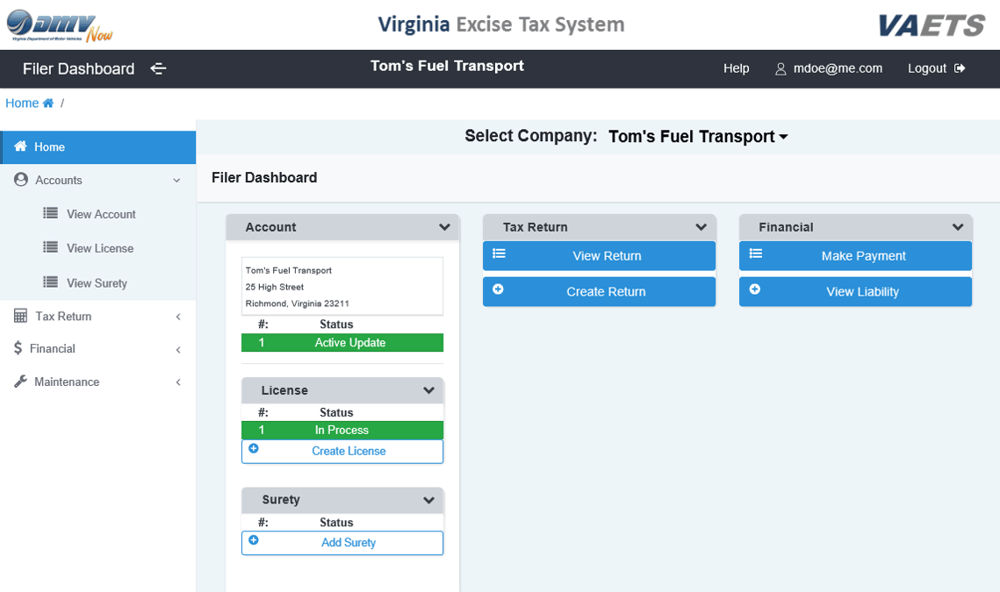Image resolution: width=1000 pixels, height=592 pixels.
Task: Click the calculator Tax Return sidebar icon
Action: [x=20, y=316]
